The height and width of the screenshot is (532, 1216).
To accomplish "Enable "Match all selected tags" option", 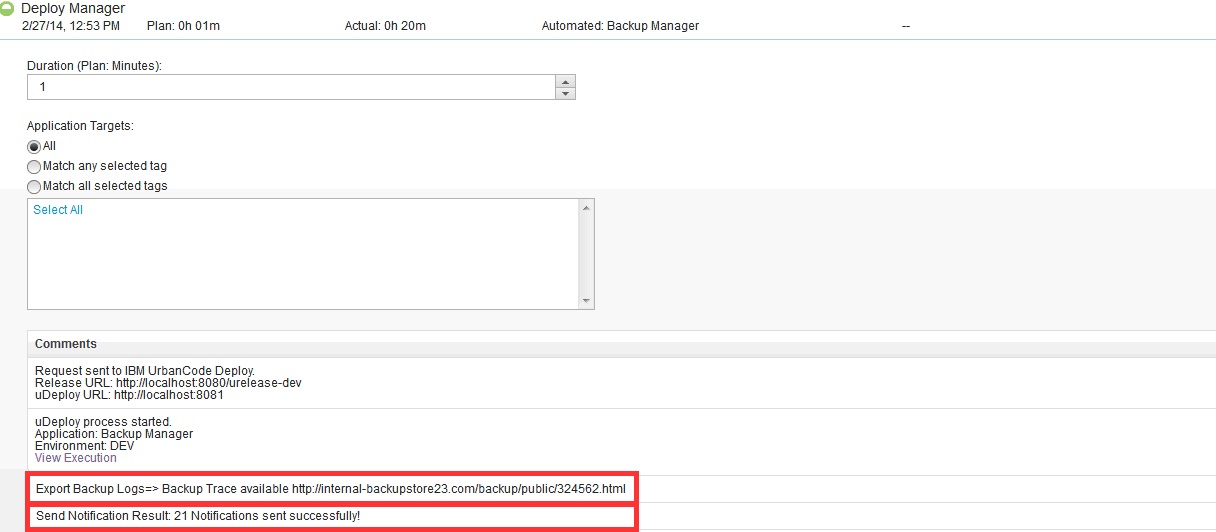I will click(x=34, y=187).
